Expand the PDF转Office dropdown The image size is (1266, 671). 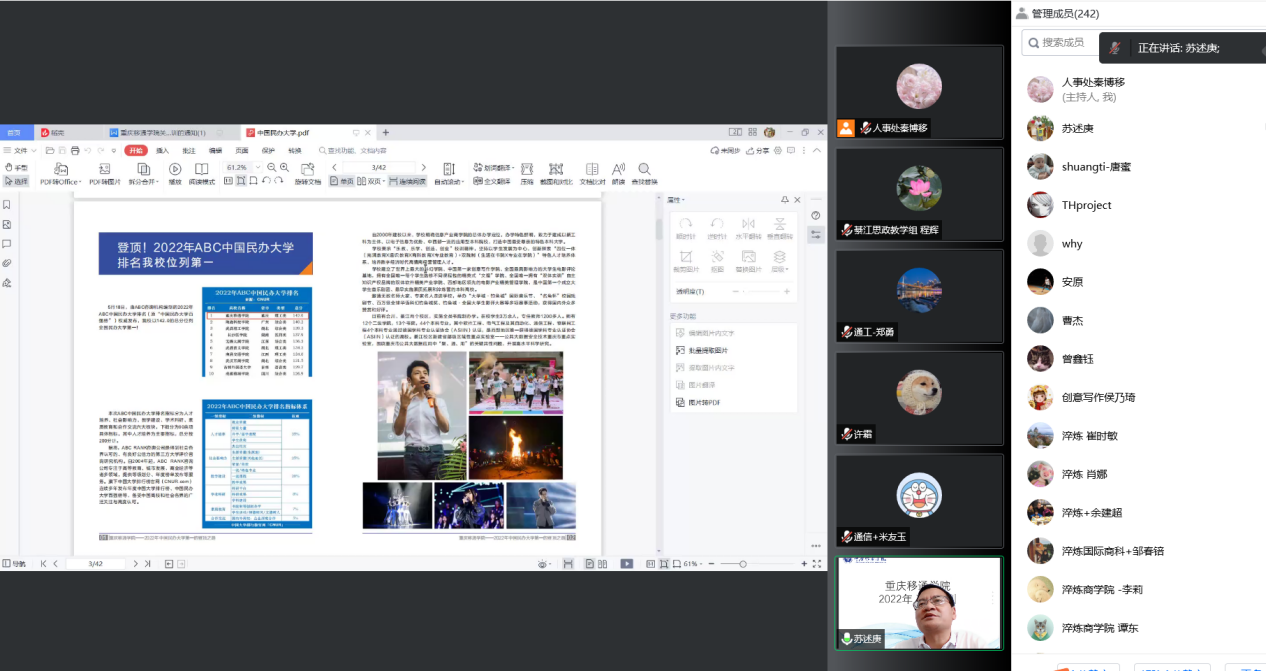[61, 182]
